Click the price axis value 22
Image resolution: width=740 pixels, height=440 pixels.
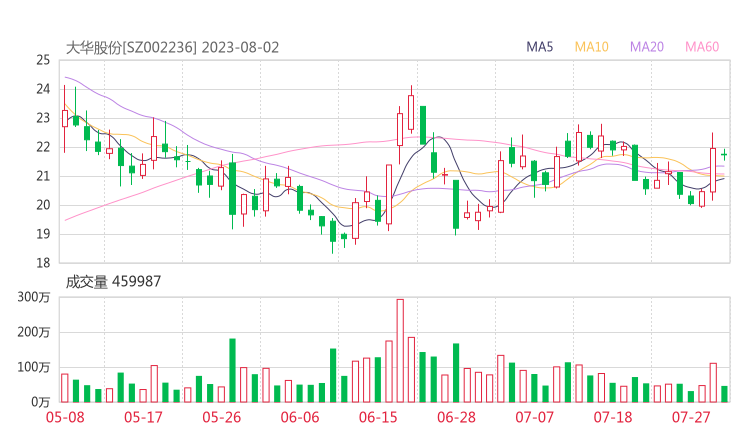[x=43, y=147]
